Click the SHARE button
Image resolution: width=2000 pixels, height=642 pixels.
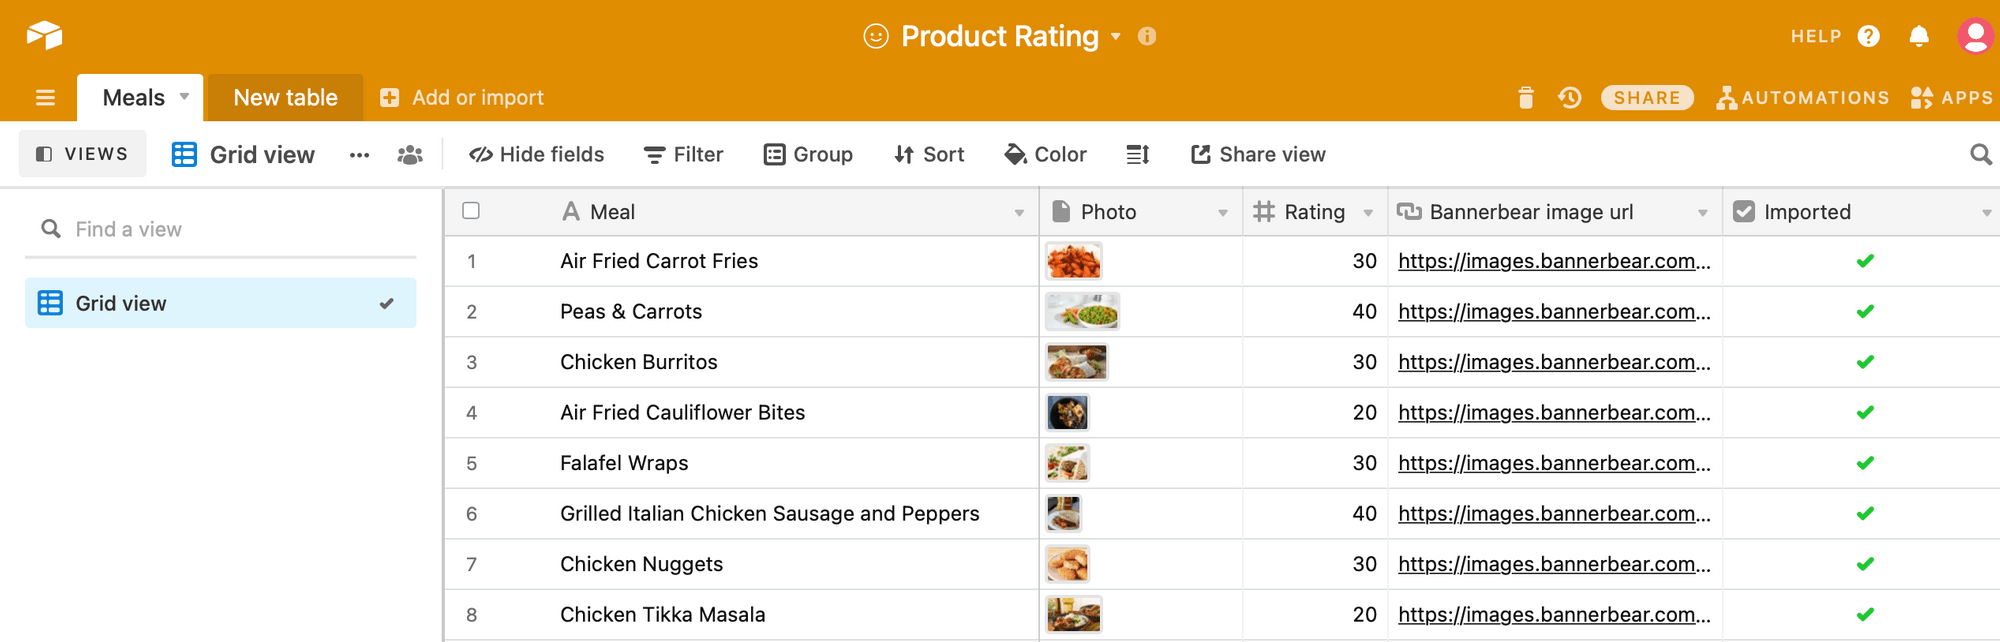click(1647, 98)
